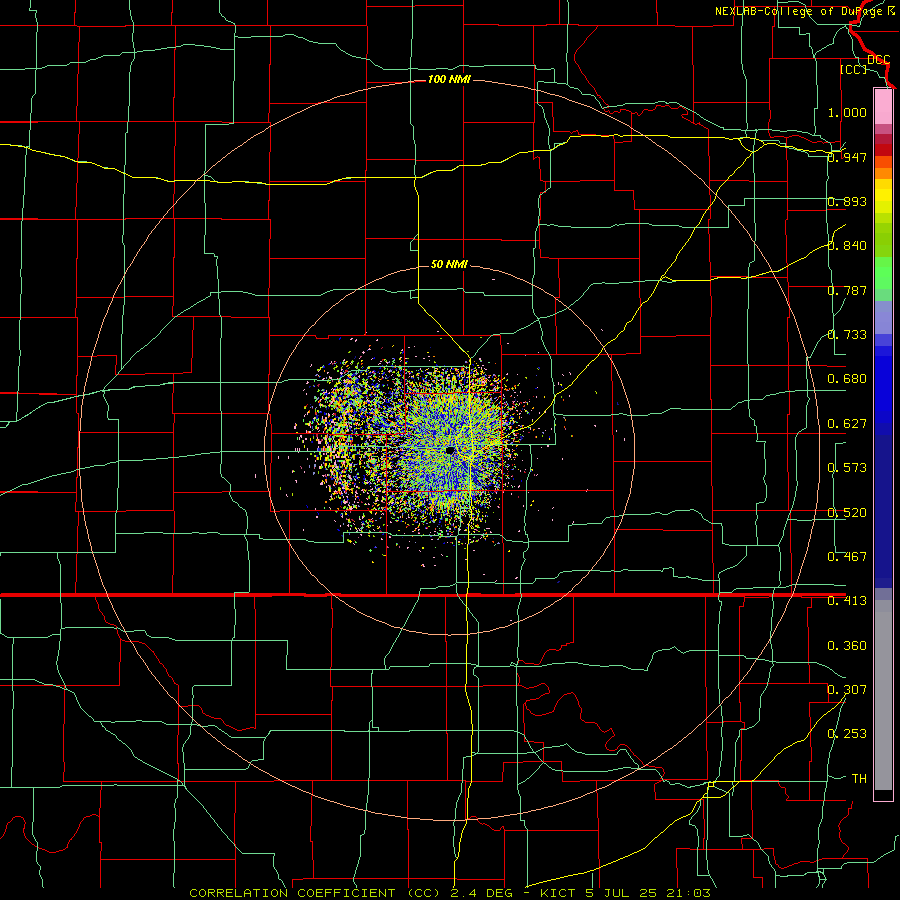900x900 pixels.
Task: Click the 0.733 scale value
Action: [847, 335]
